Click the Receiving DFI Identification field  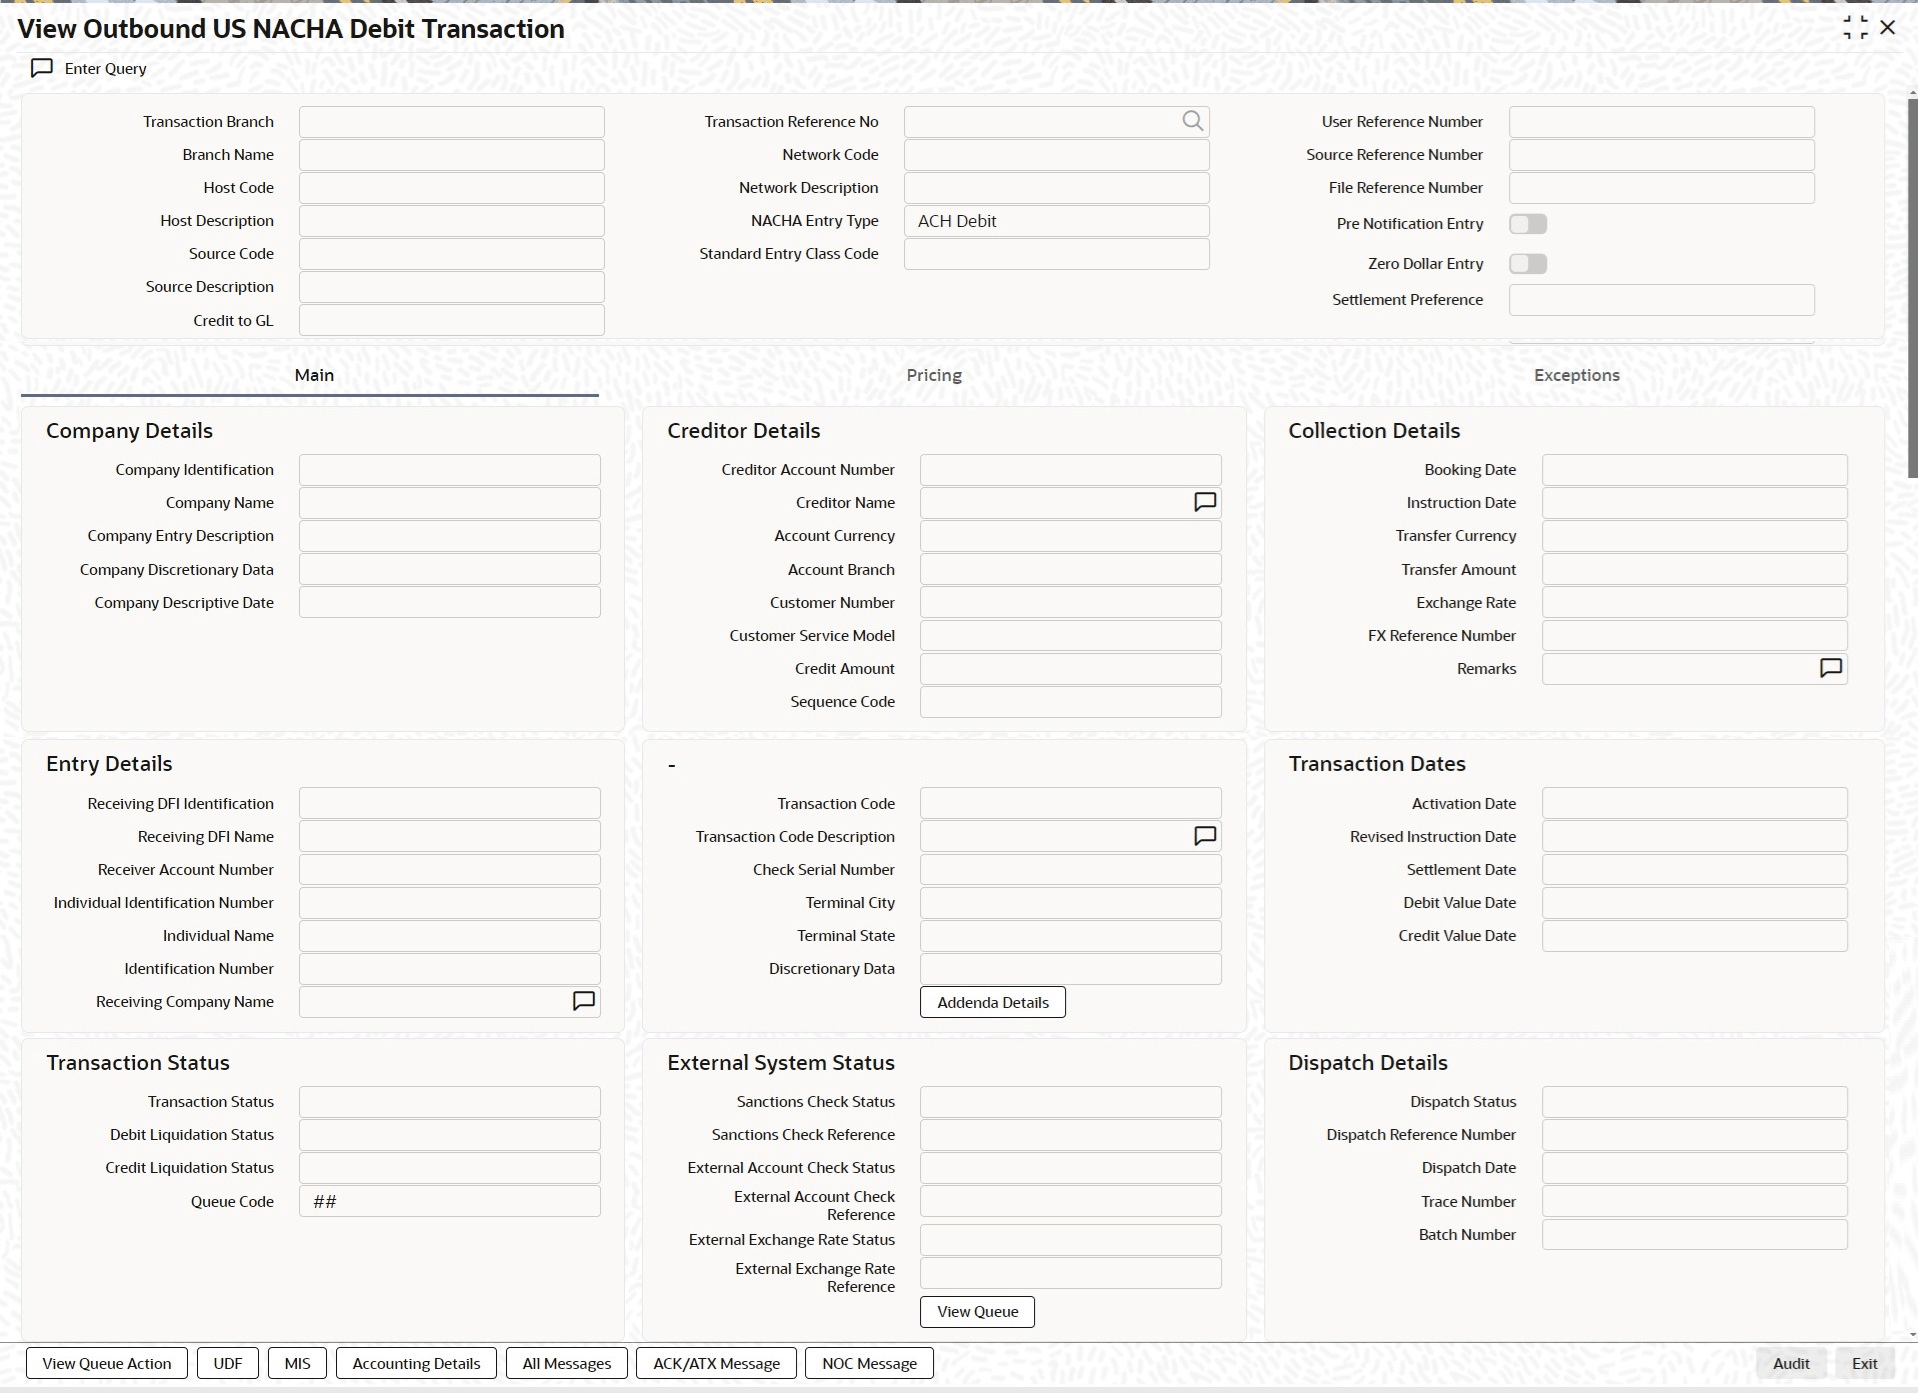click(450, 804)
